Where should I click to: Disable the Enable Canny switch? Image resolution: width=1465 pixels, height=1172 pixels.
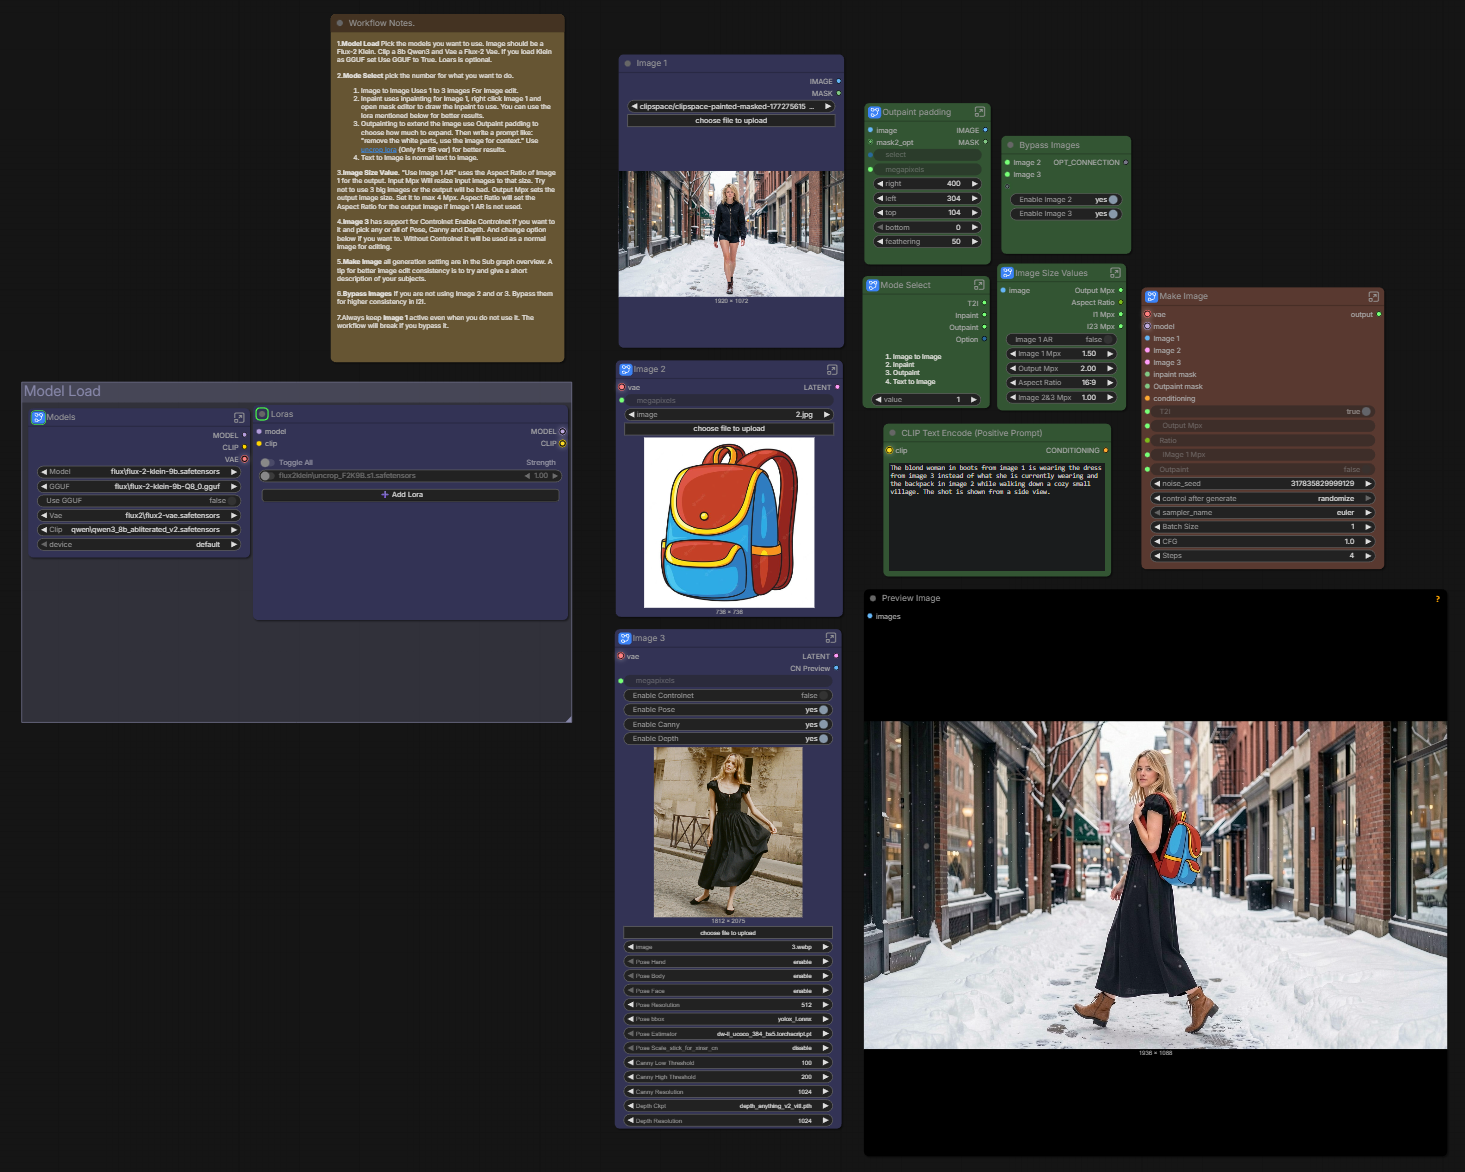[x=823, y=725]
